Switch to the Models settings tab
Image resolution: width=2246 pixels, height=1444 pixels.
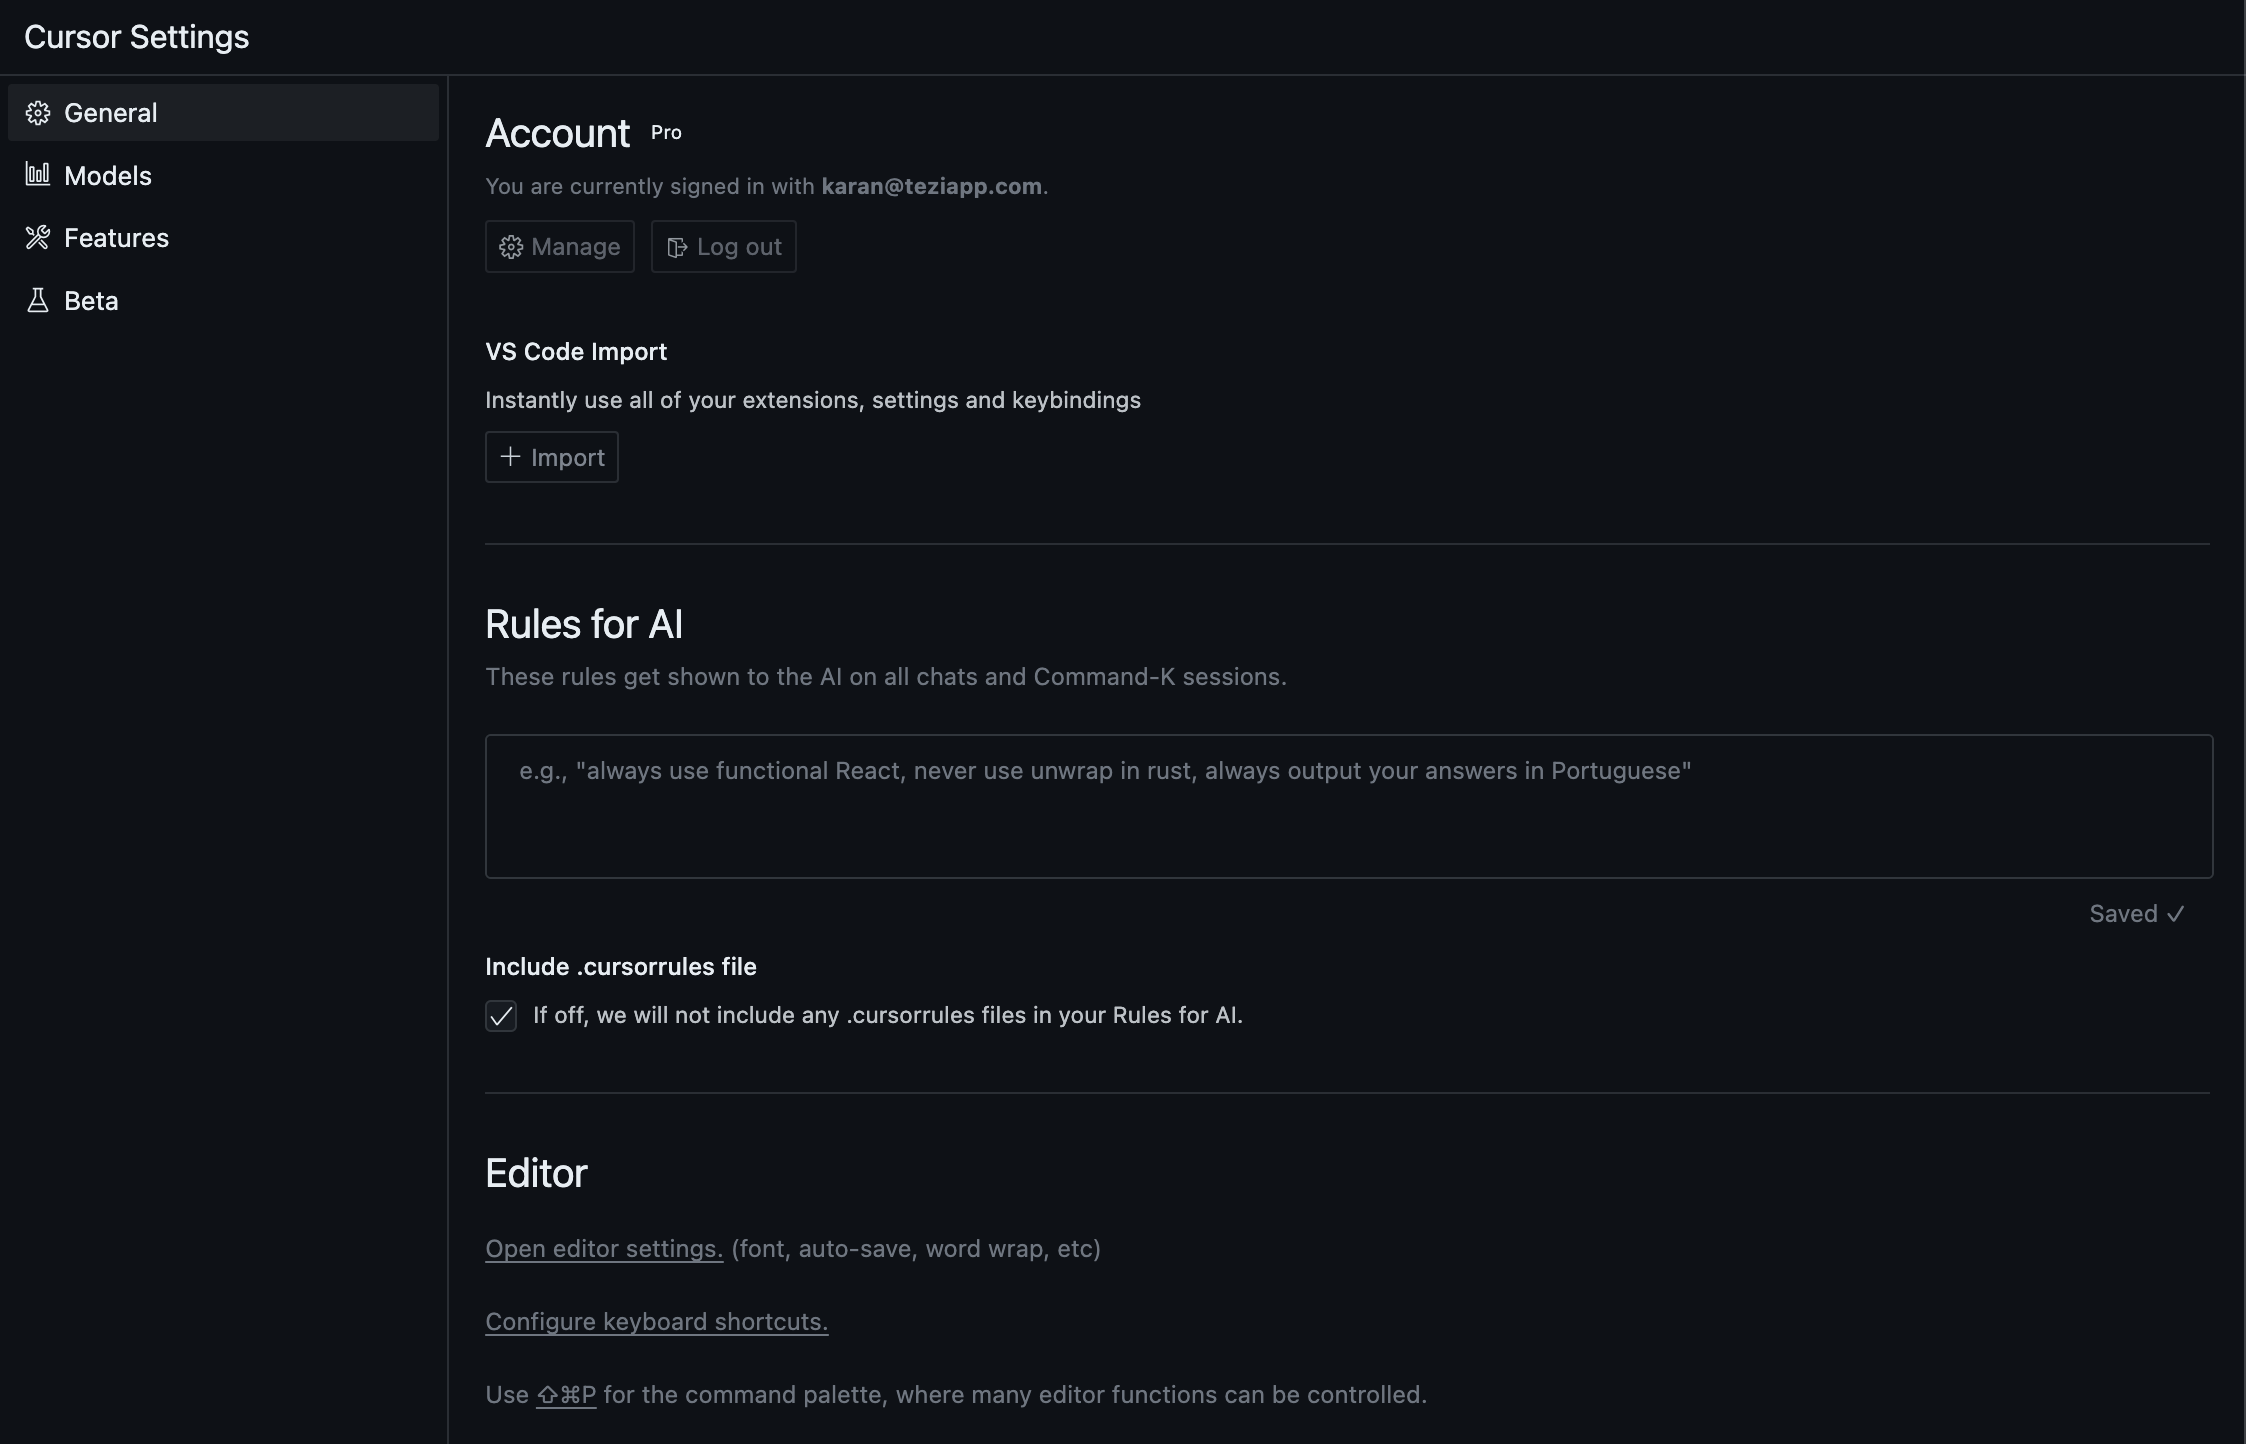(108, 176)
